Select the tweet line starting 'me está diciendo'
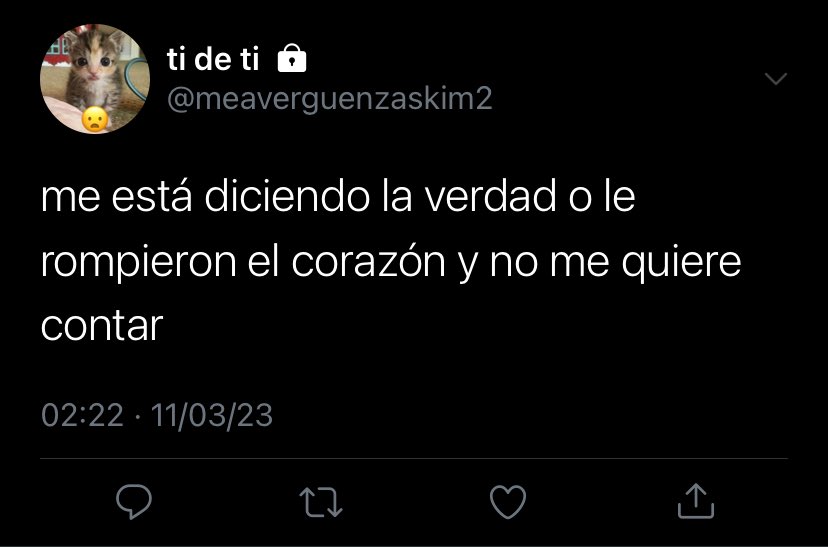 click(338, 196)
